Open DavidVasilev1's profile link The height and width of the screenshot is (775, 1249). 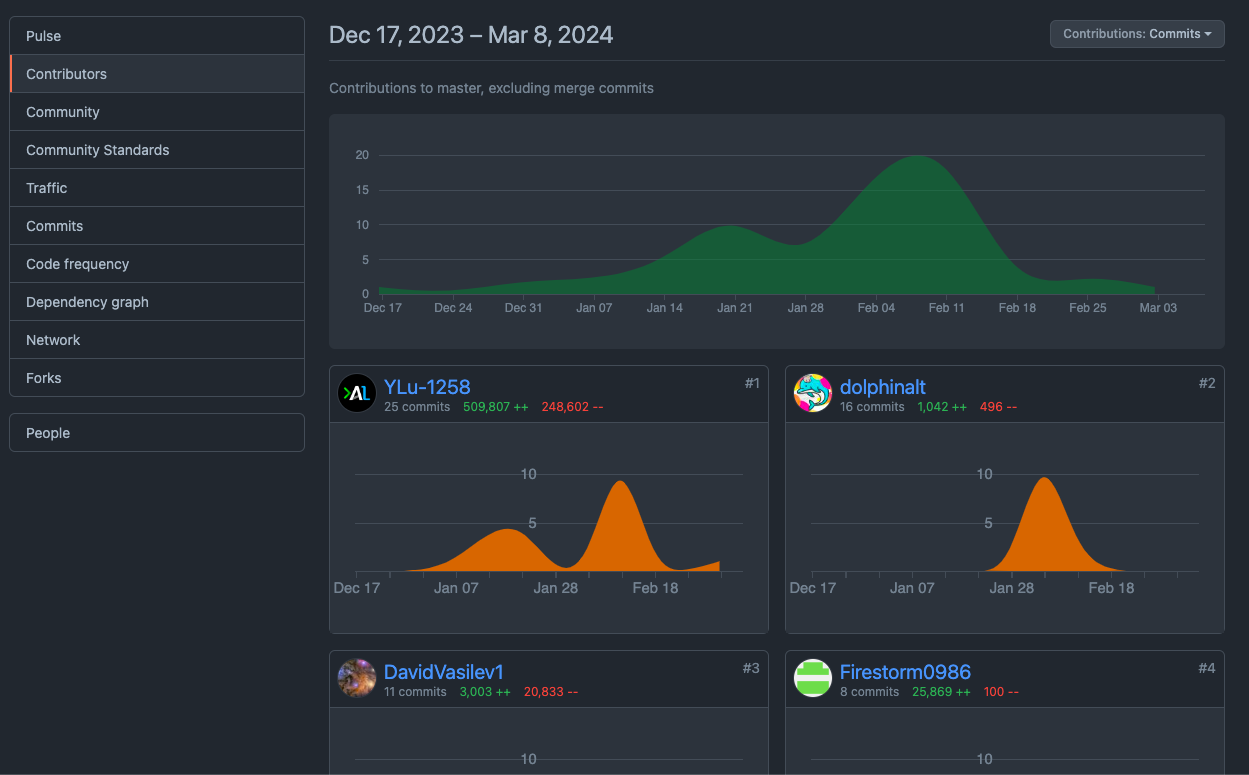[x=443, y=672]
